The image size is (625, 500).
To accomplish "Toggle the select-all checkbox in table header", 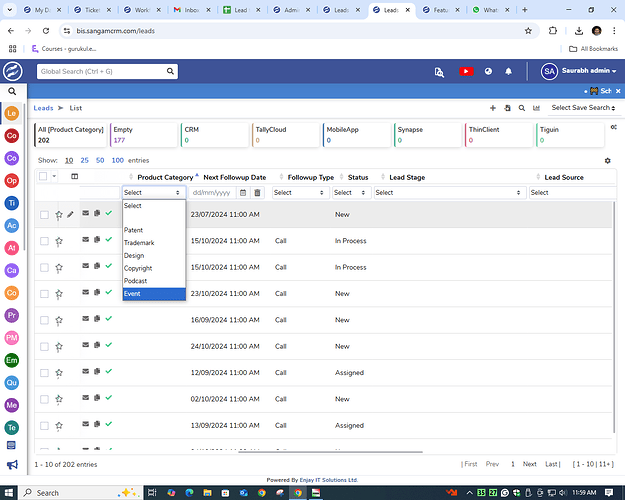I will 43,176.
